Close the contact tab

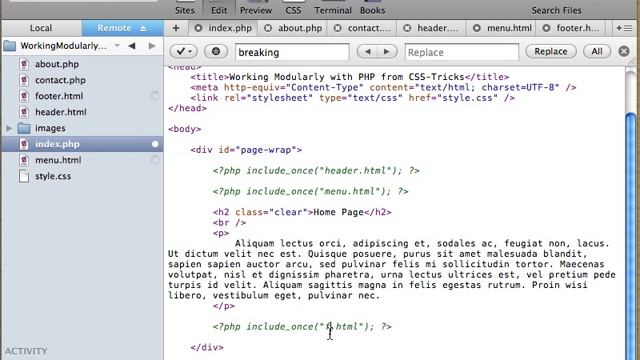[338, 28]
